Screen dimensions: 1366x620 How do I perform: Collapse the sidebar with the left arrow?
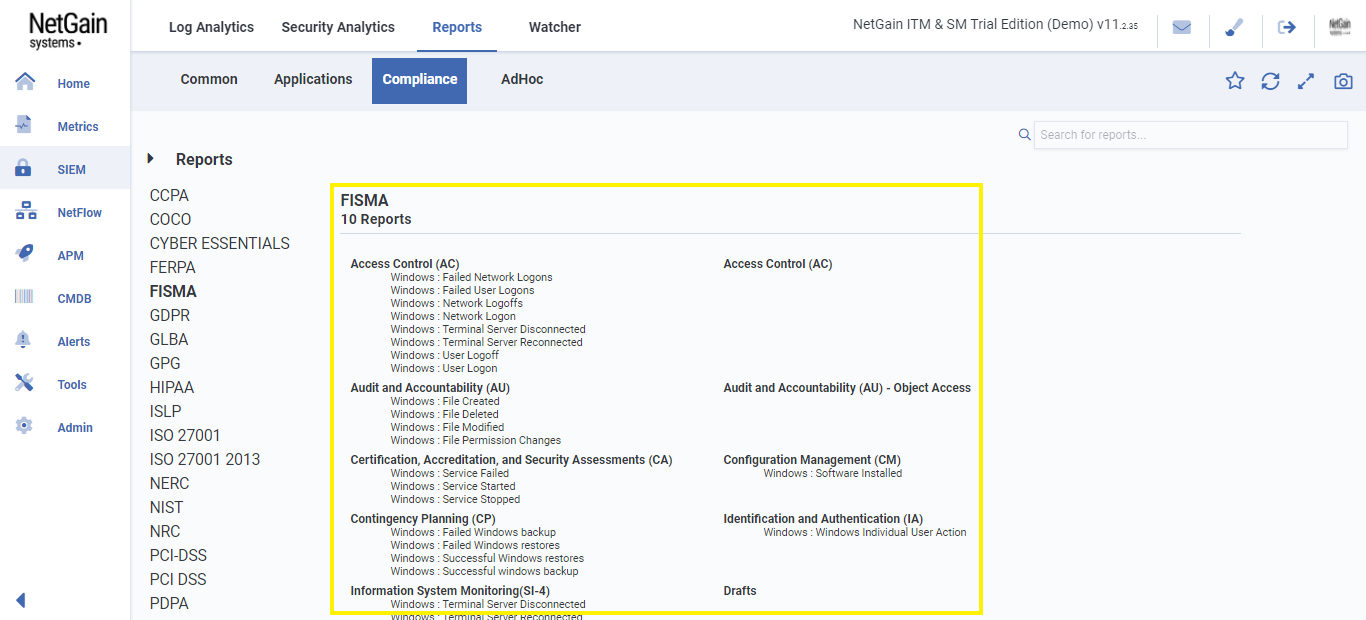(20, 600)
